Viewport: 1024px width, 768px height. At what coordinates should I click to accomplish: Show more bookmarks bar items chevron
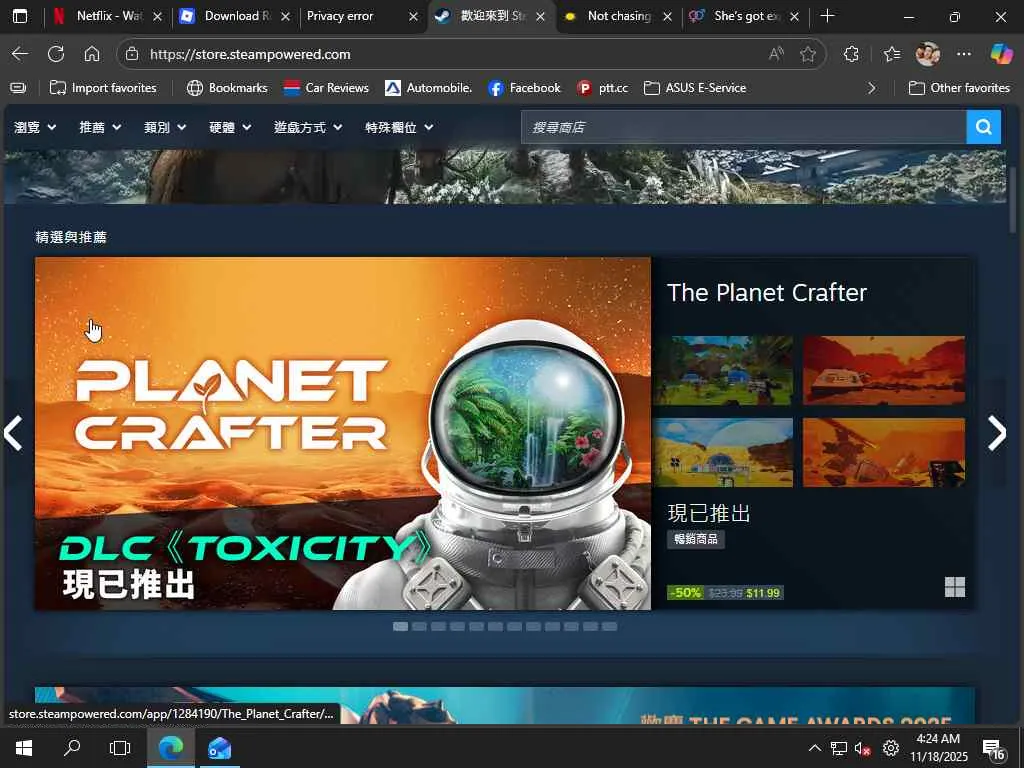[x=871, y=88]
